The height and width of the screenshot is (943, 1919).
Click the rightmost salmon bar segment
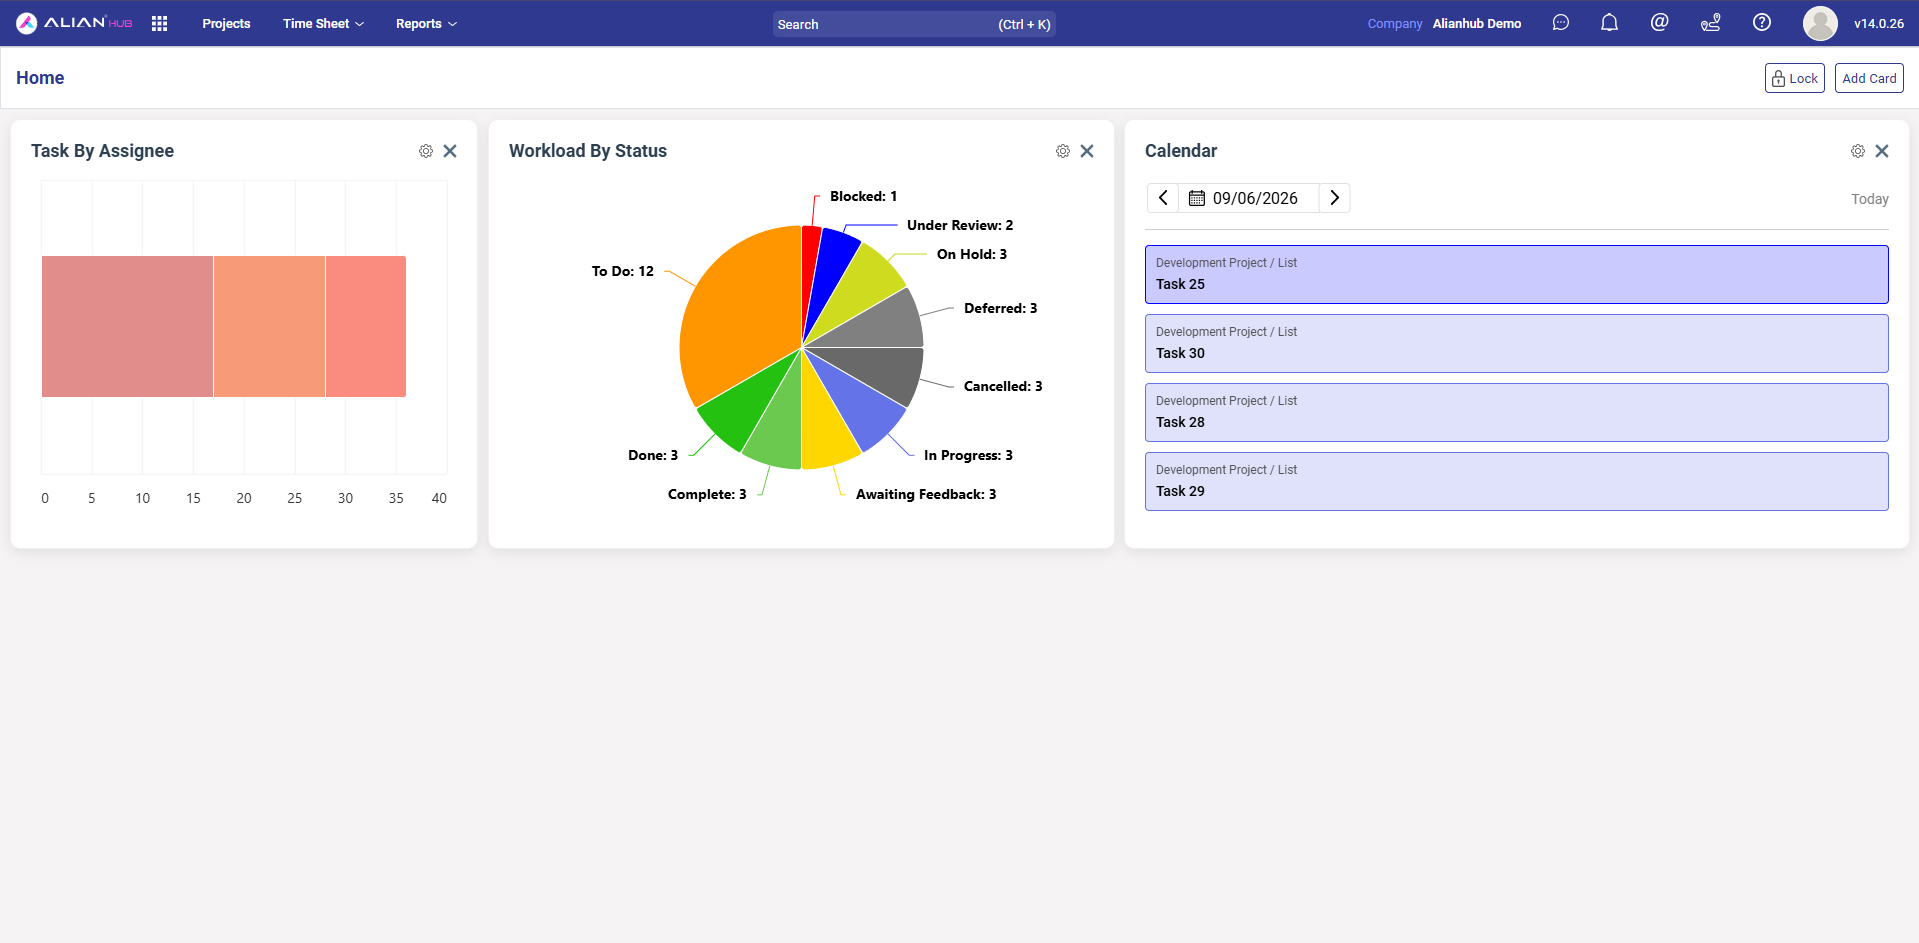point(366,326)
